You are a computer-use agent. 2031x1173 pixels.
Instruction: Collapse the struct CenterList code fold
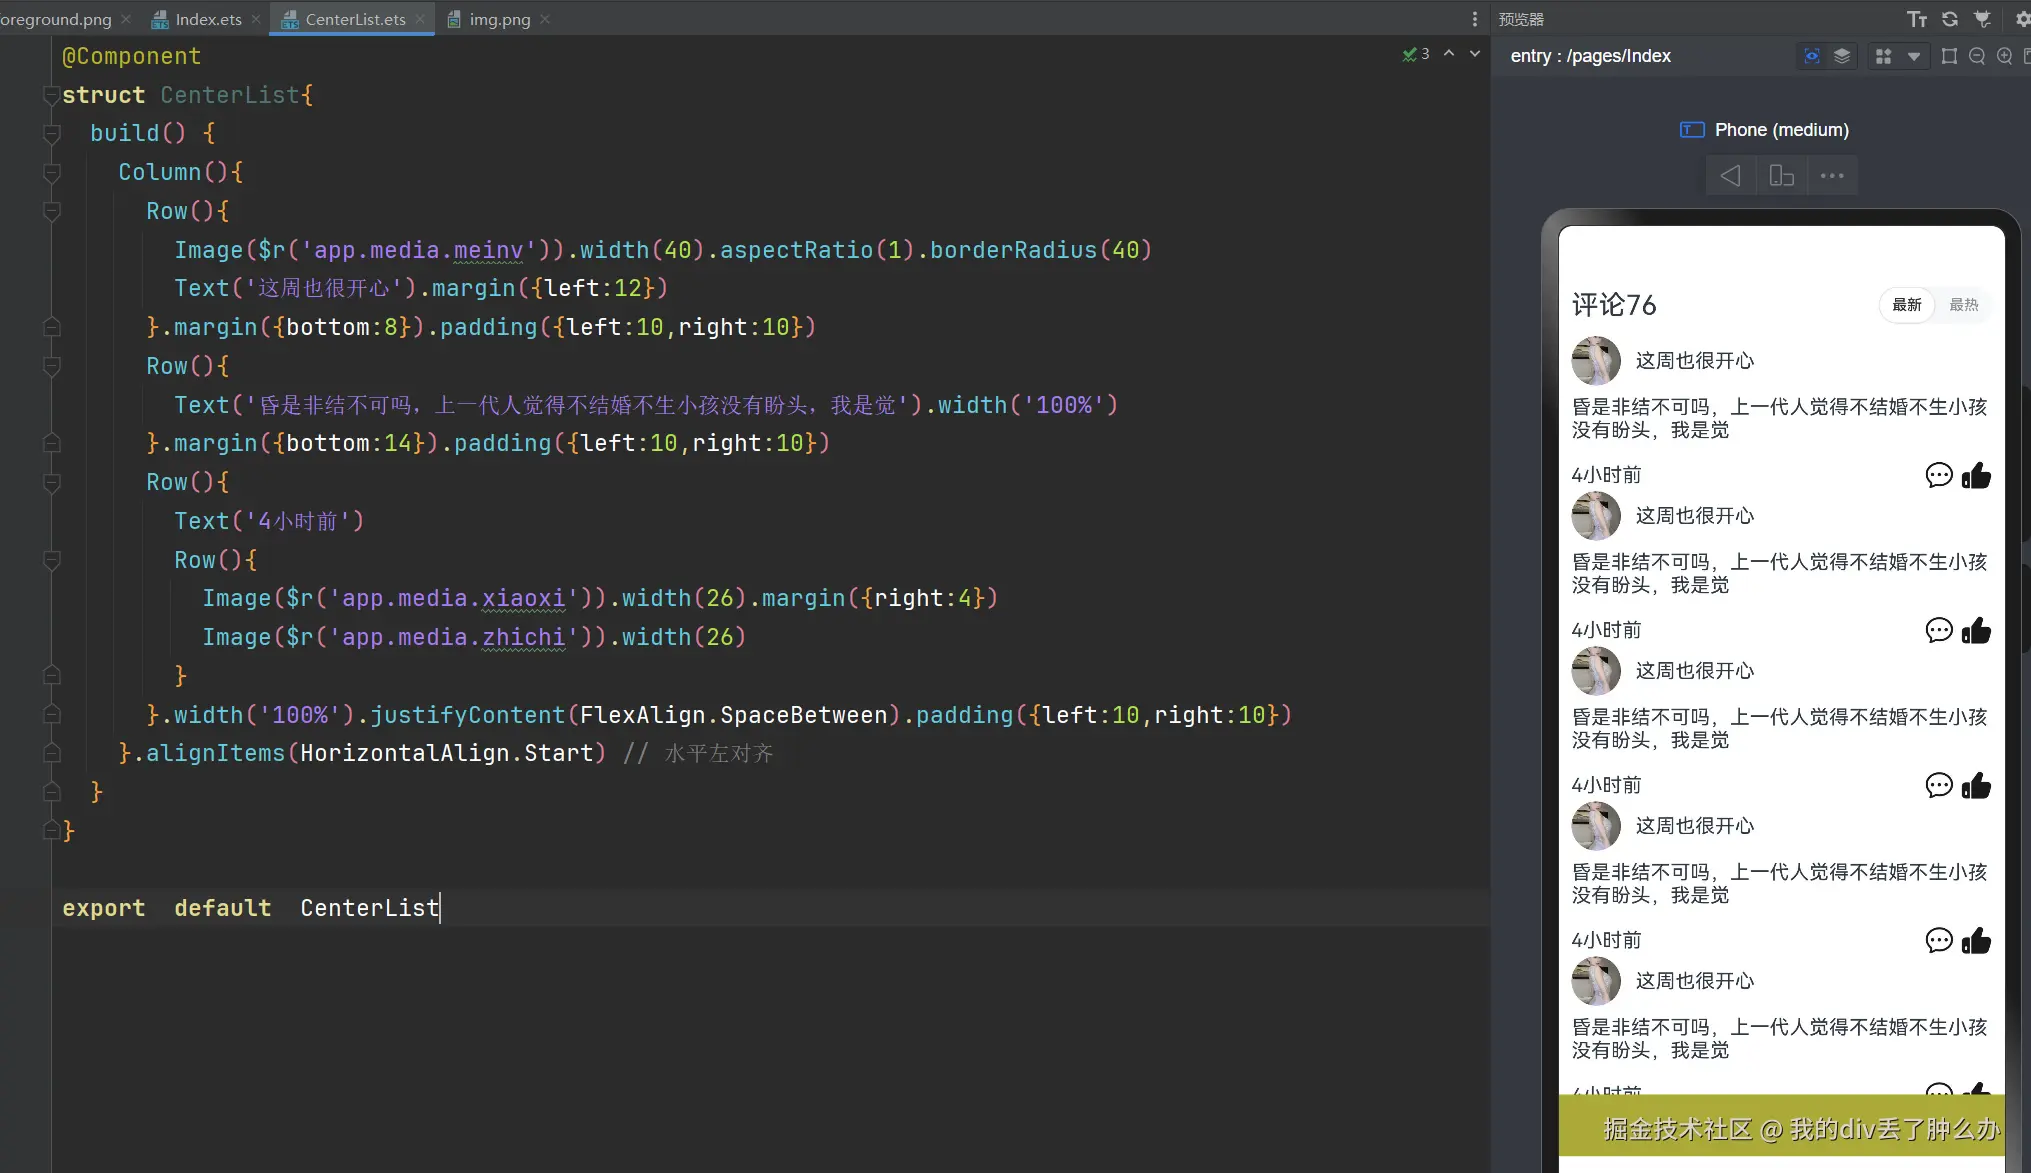[x=51, y=95]
